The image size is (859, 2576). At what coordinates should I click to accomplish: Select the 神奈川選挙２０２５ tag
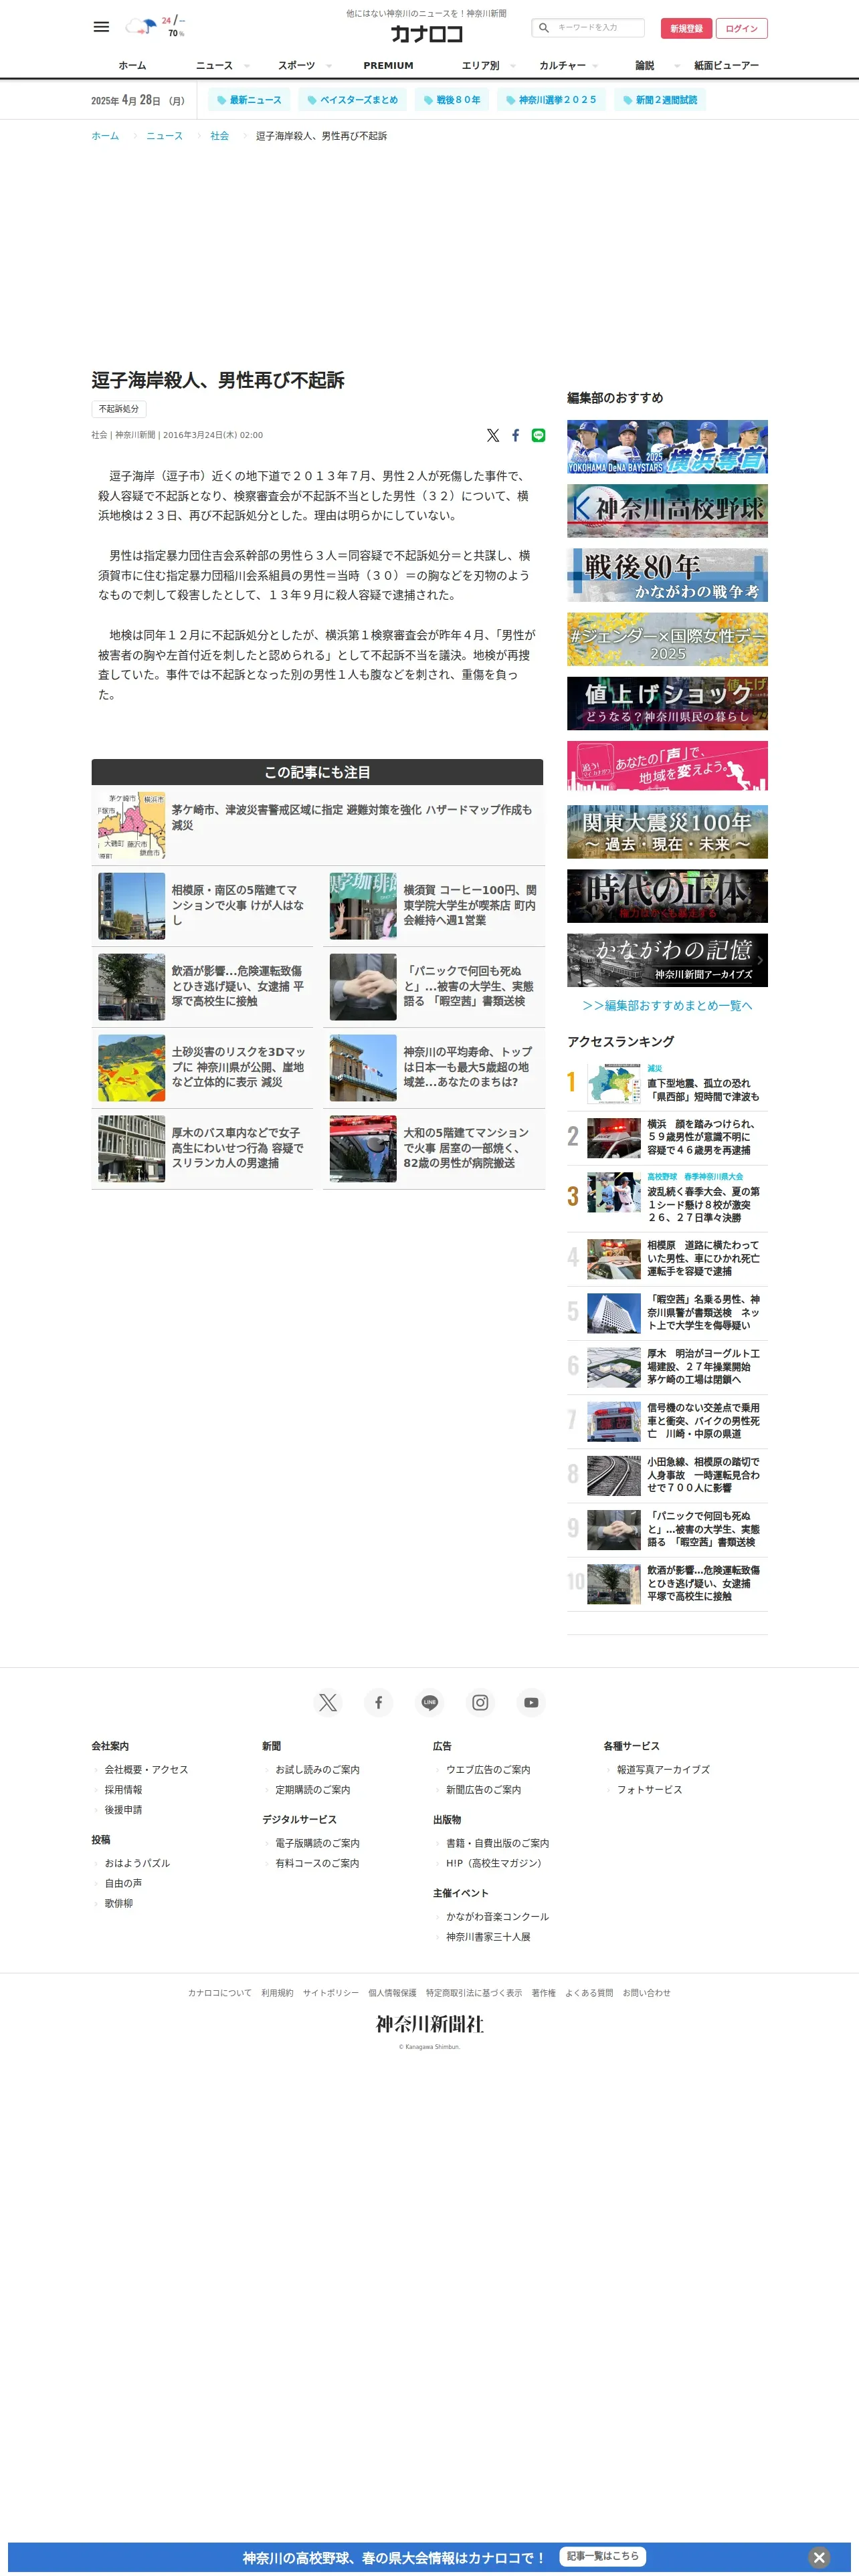click(x=551, y=100)
